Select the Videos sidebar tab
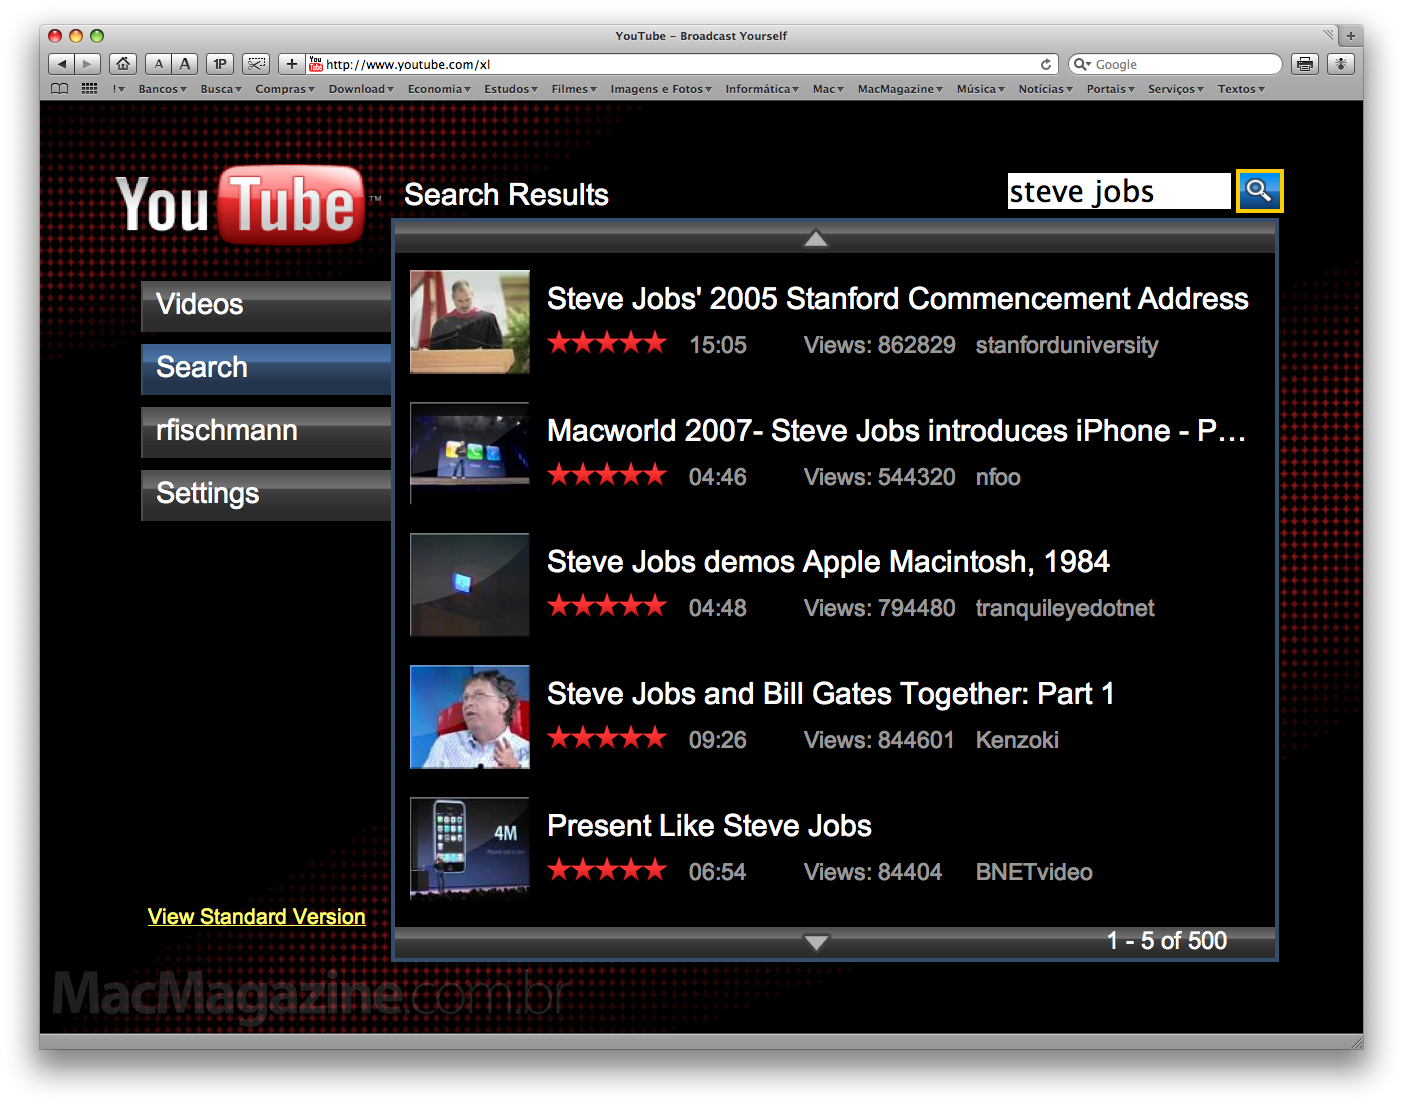Viewport: 1403px width, 1104px height. pyautogui.click(x=266, y=306)
